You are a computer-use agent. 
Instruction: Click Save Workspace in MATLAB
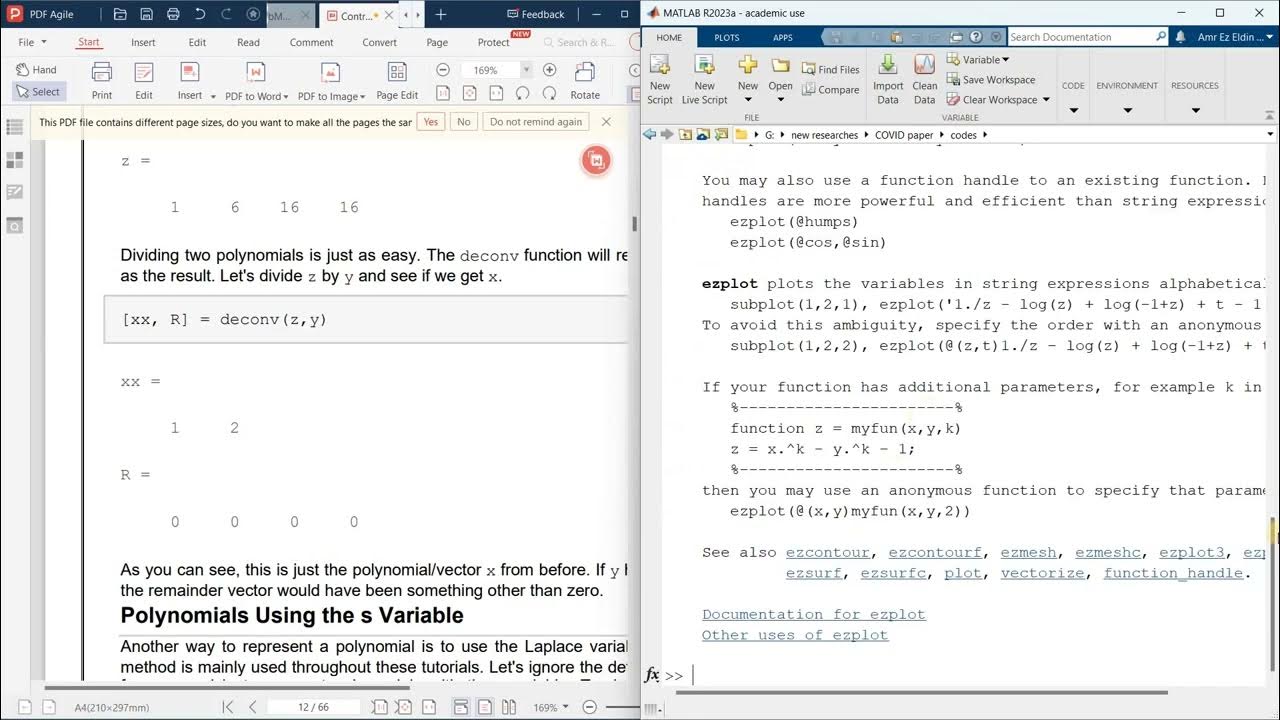(990, 79)
